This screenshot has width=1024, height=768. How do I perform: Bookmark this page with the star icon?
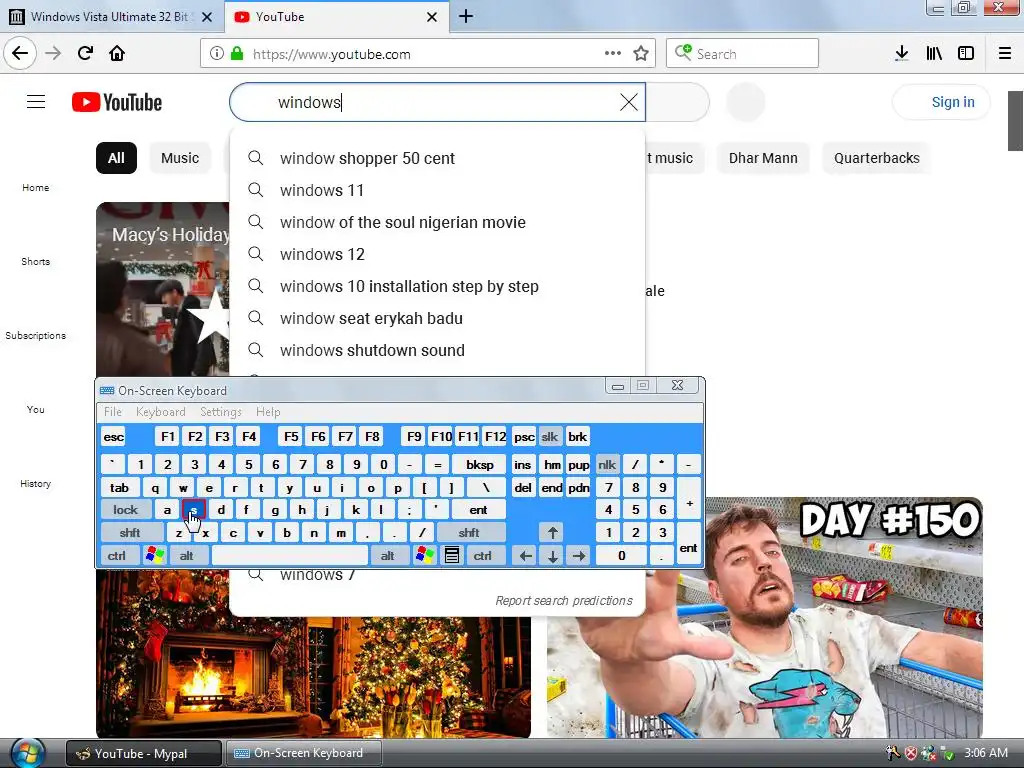(x=641, y=54)
